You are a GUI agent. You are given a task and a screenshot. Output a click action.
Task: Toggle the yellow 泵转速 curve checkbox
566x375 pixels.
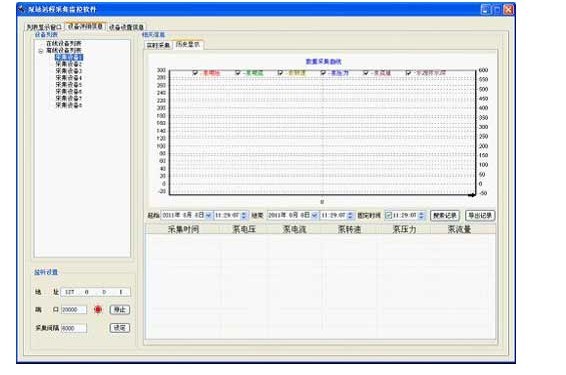280,73
